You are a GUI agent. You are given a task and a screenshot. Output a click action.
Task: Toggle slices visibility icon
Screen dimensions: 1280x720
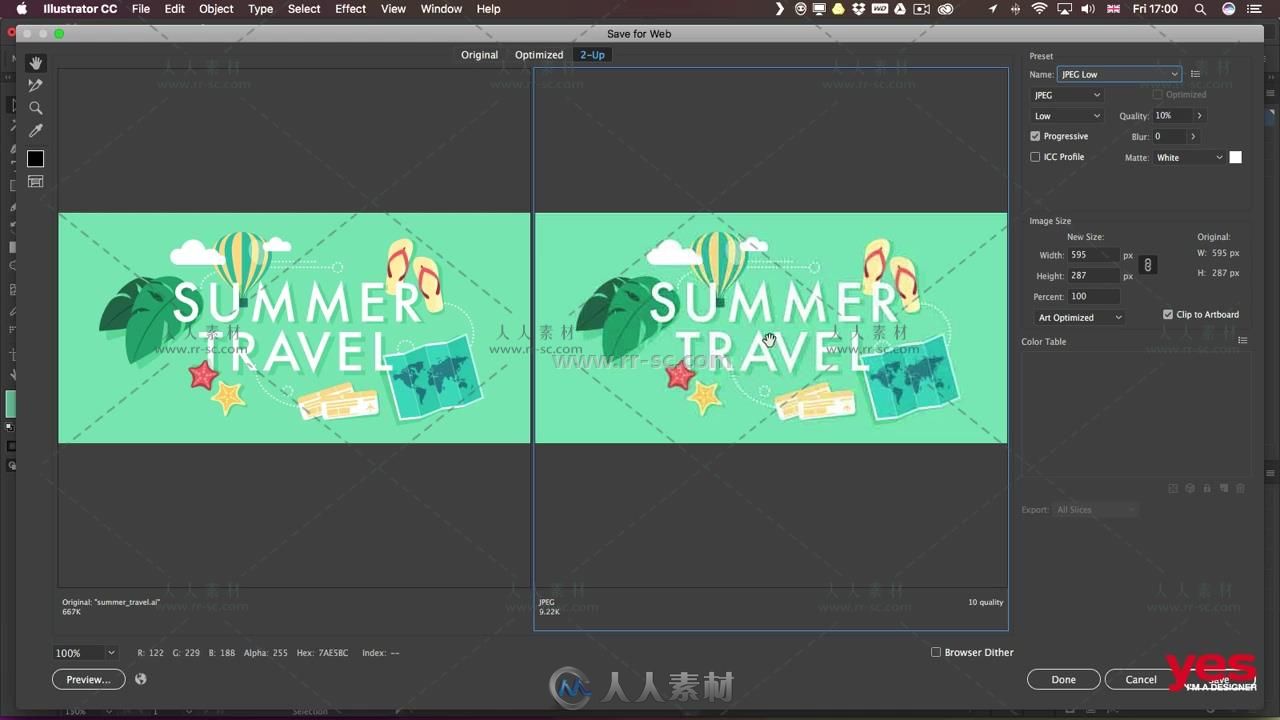click(35, 182)
